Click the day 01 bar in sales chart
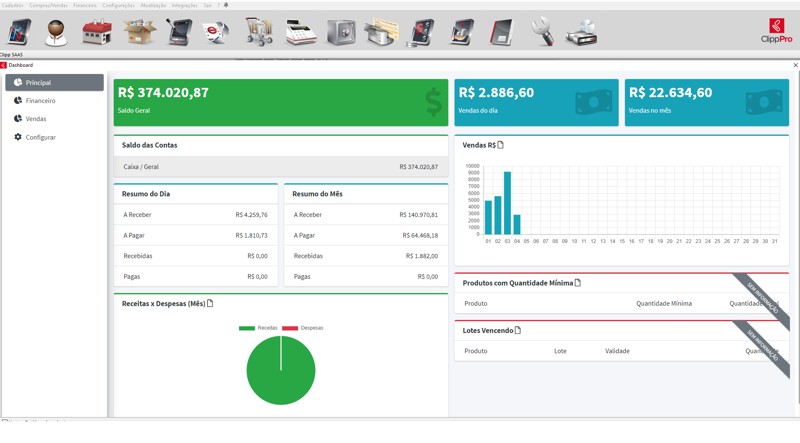The image size is (800, 443). click(488, 217)
